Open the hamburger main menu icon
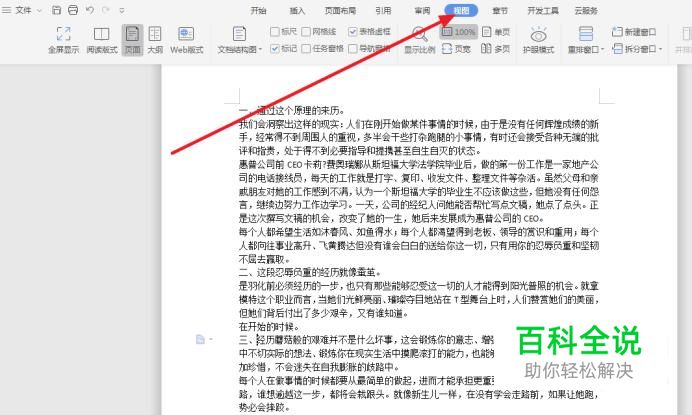This screenshot has width=692, height=415. (6, 10)
